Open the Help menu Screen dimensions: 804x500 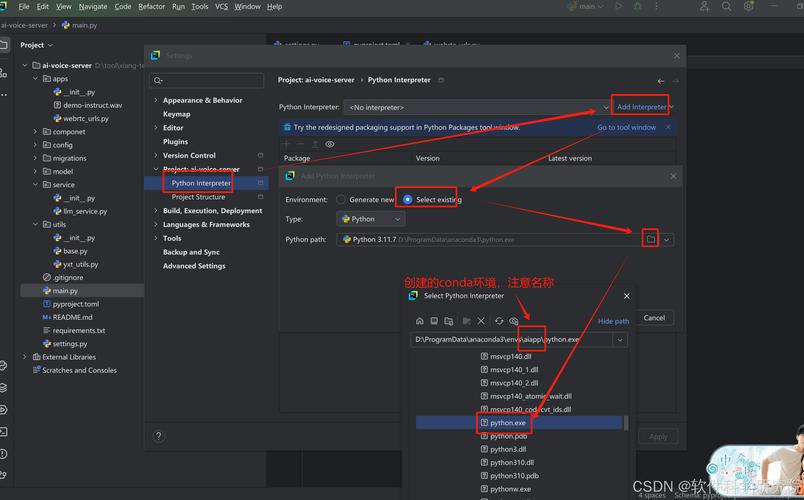(274, 6)
